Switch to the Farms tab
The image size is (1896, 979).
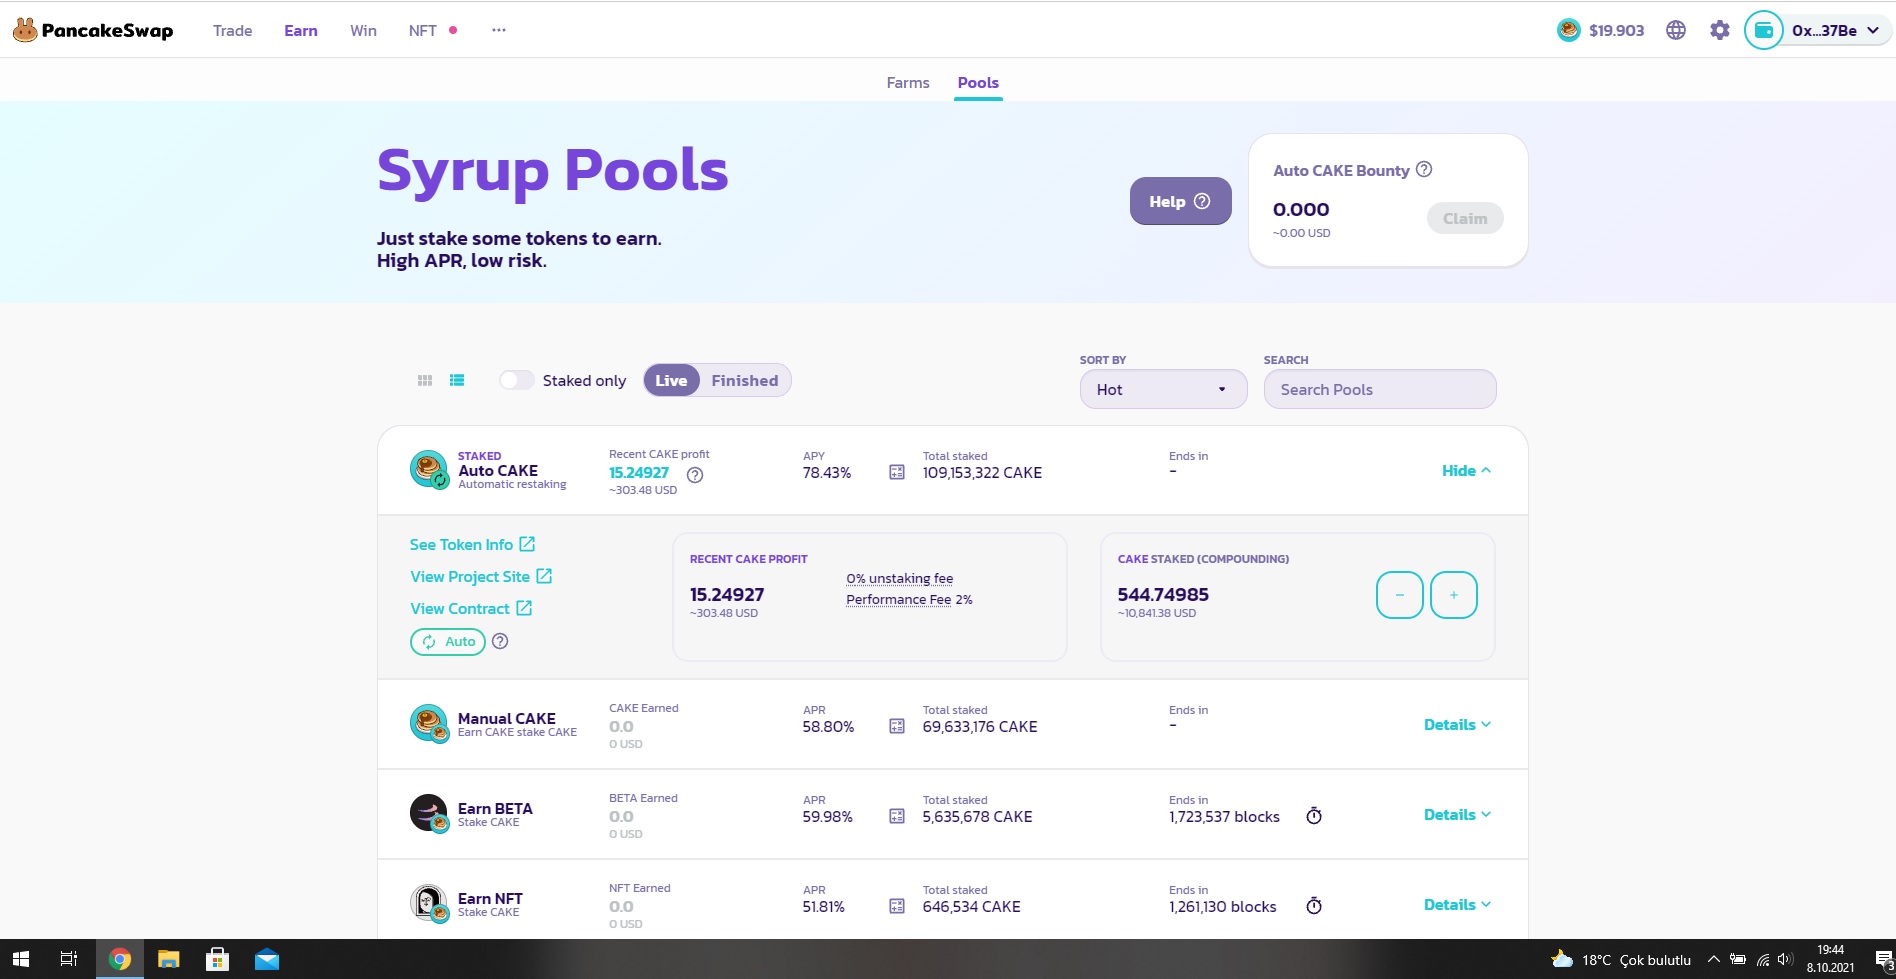point(908,83)
